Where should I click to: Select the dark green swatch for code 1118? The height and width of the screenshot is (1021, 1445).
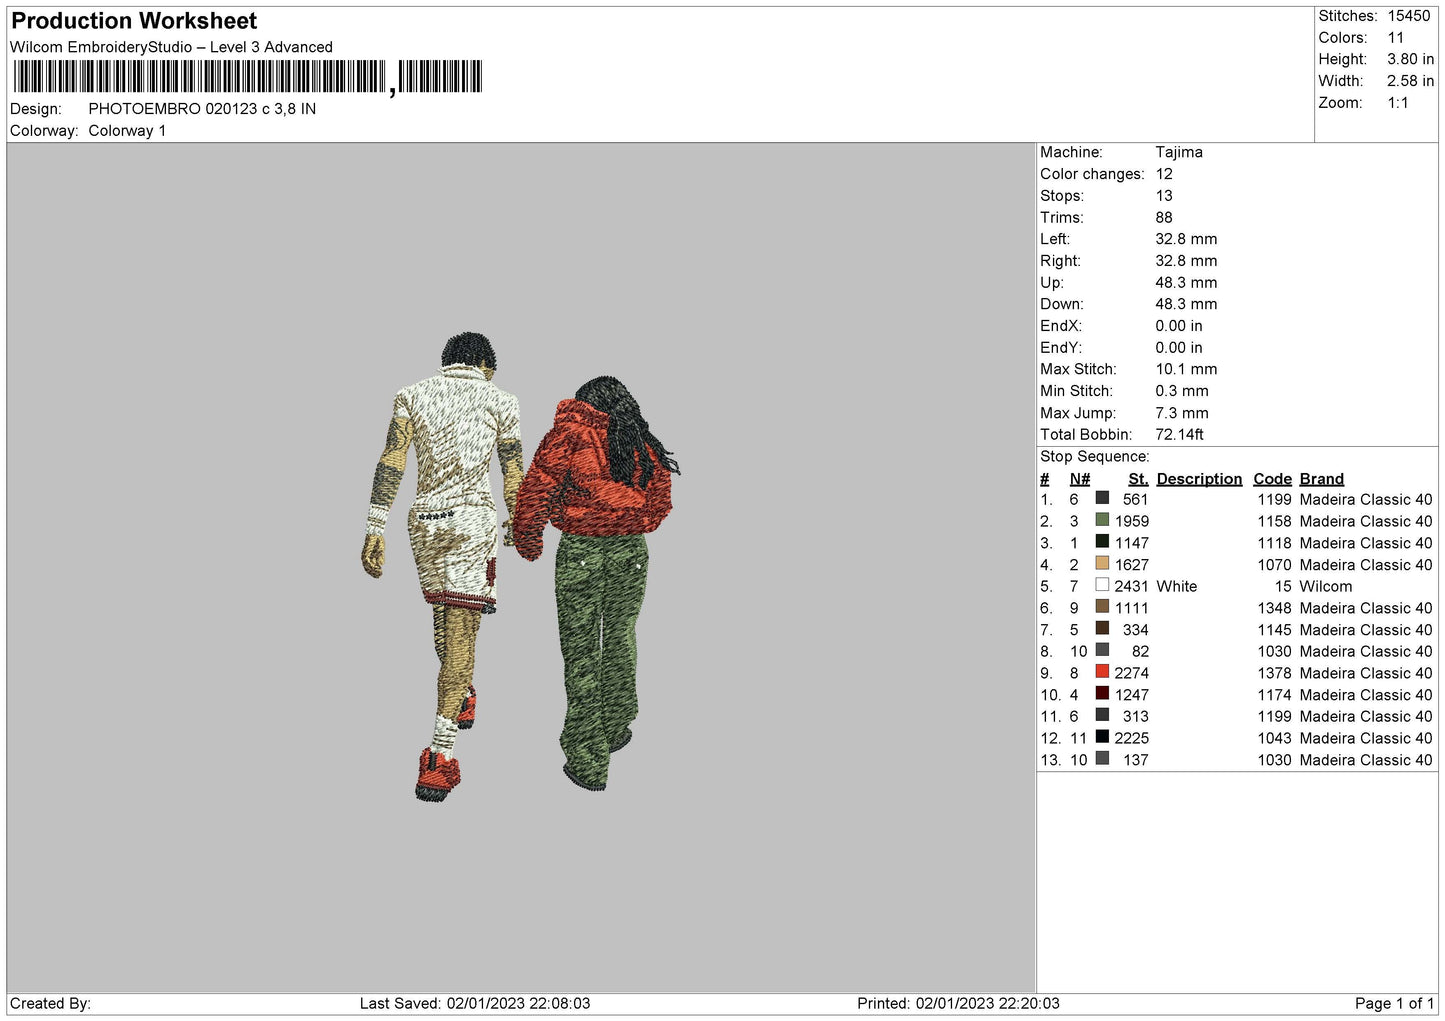(1102, 542)
